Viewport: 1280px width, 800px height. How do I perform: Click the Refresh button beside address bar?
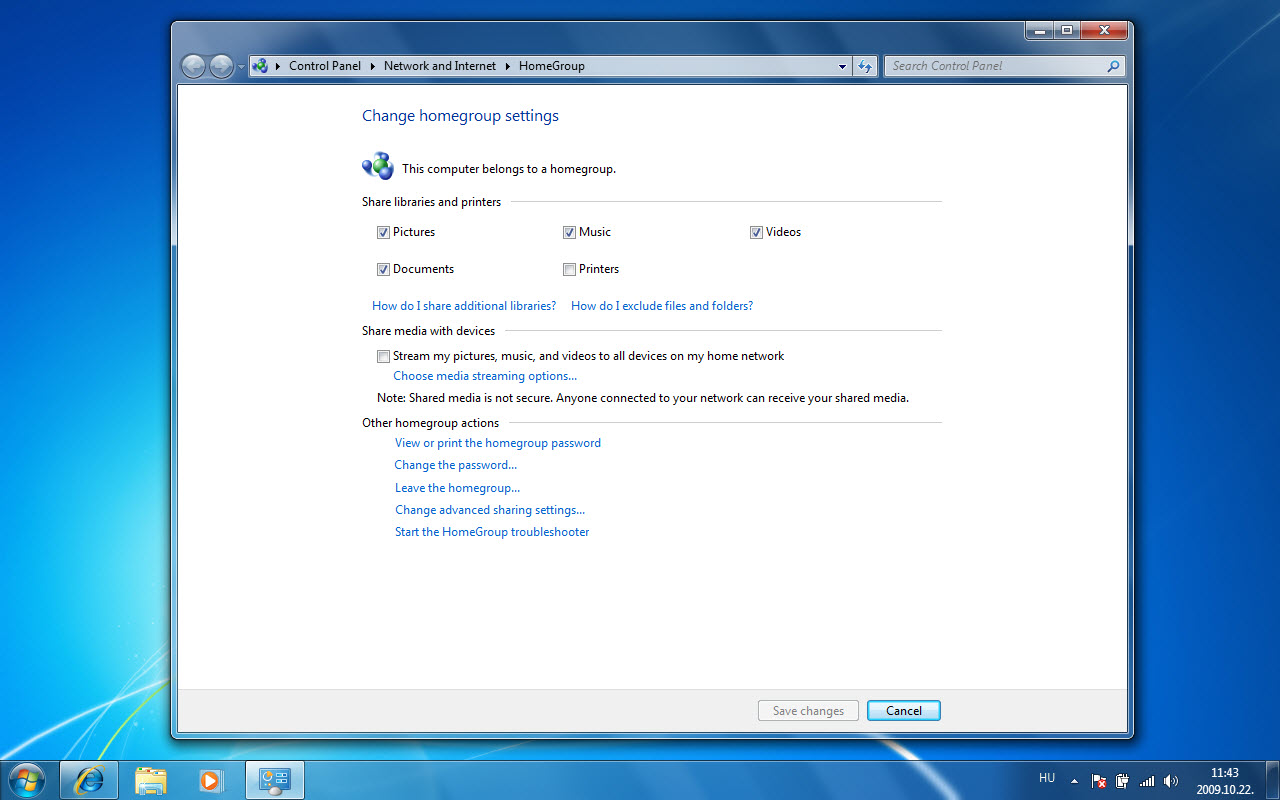[865, 66]
